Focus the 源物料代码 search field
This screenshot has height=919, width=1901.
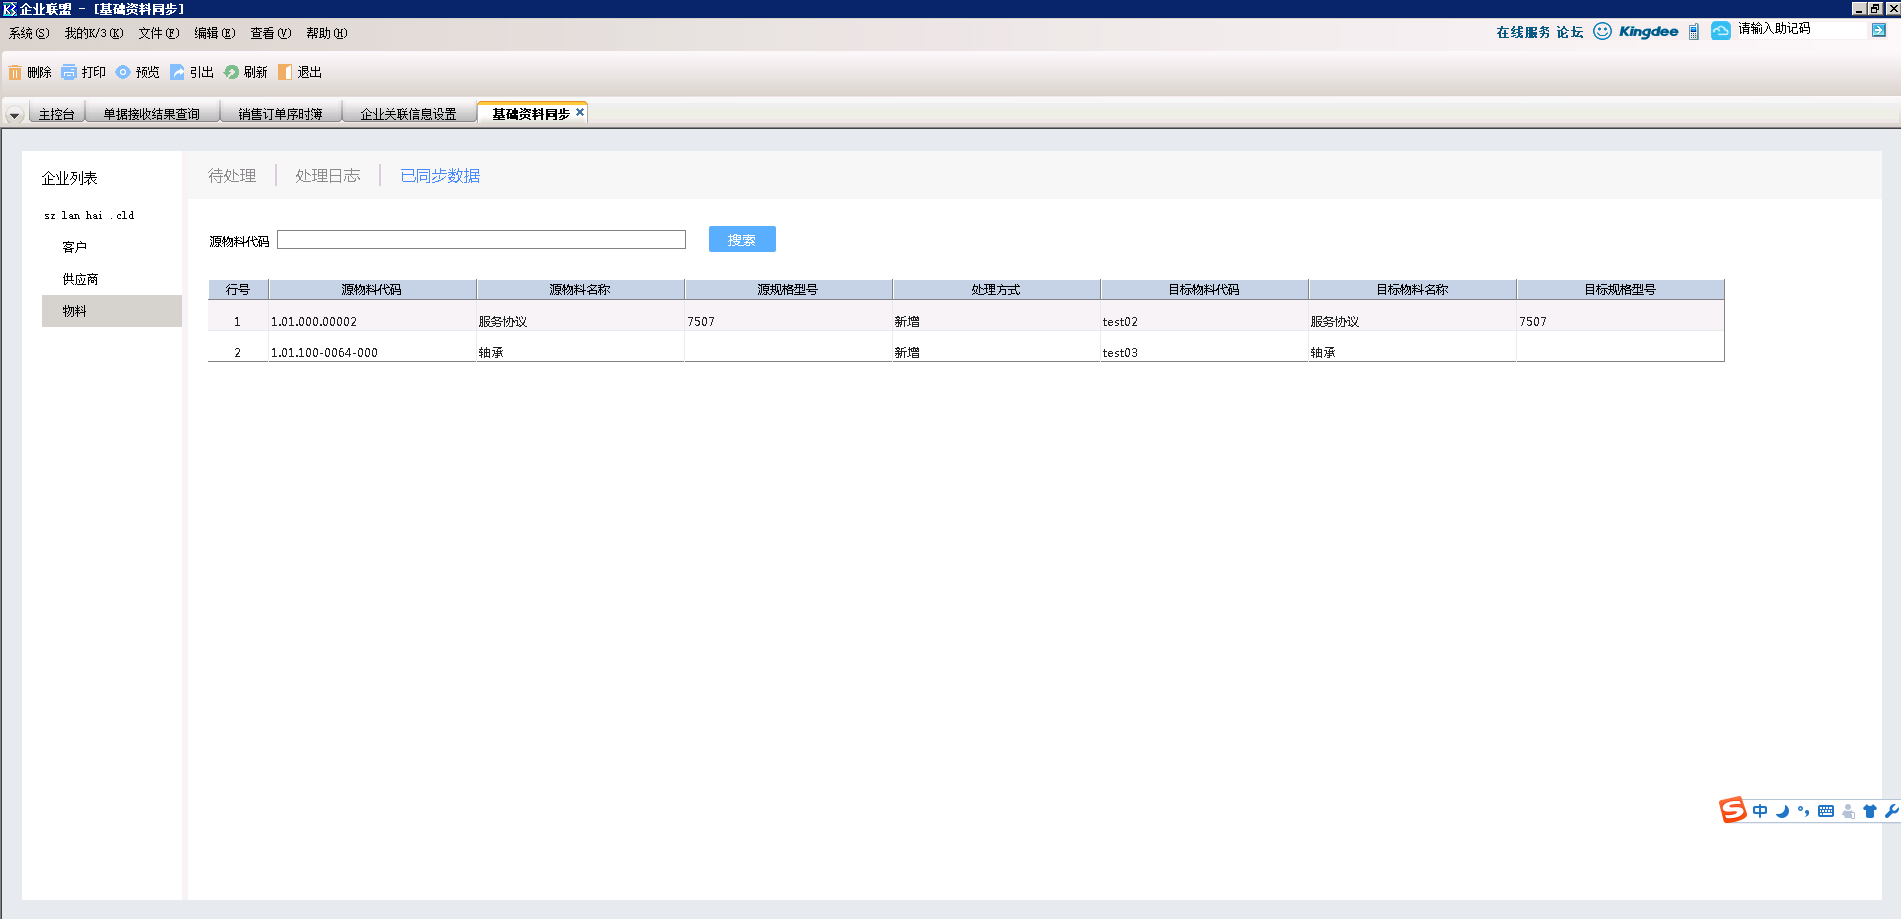tap(481, 240)
